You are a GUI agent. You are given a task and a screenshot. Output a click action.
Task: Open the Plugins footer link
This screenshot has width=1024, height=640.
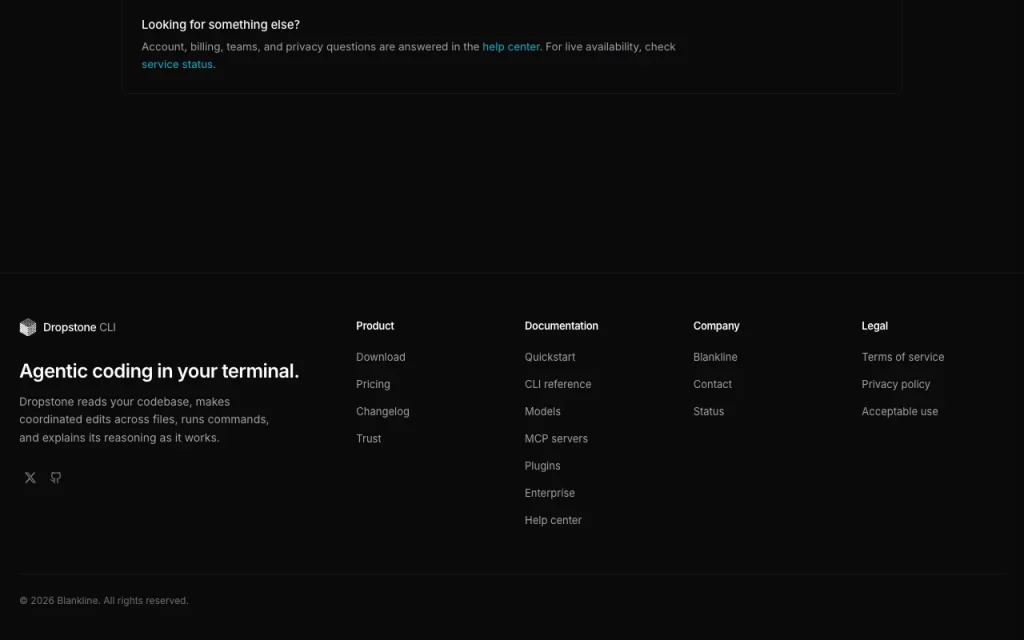pos(542,466)
